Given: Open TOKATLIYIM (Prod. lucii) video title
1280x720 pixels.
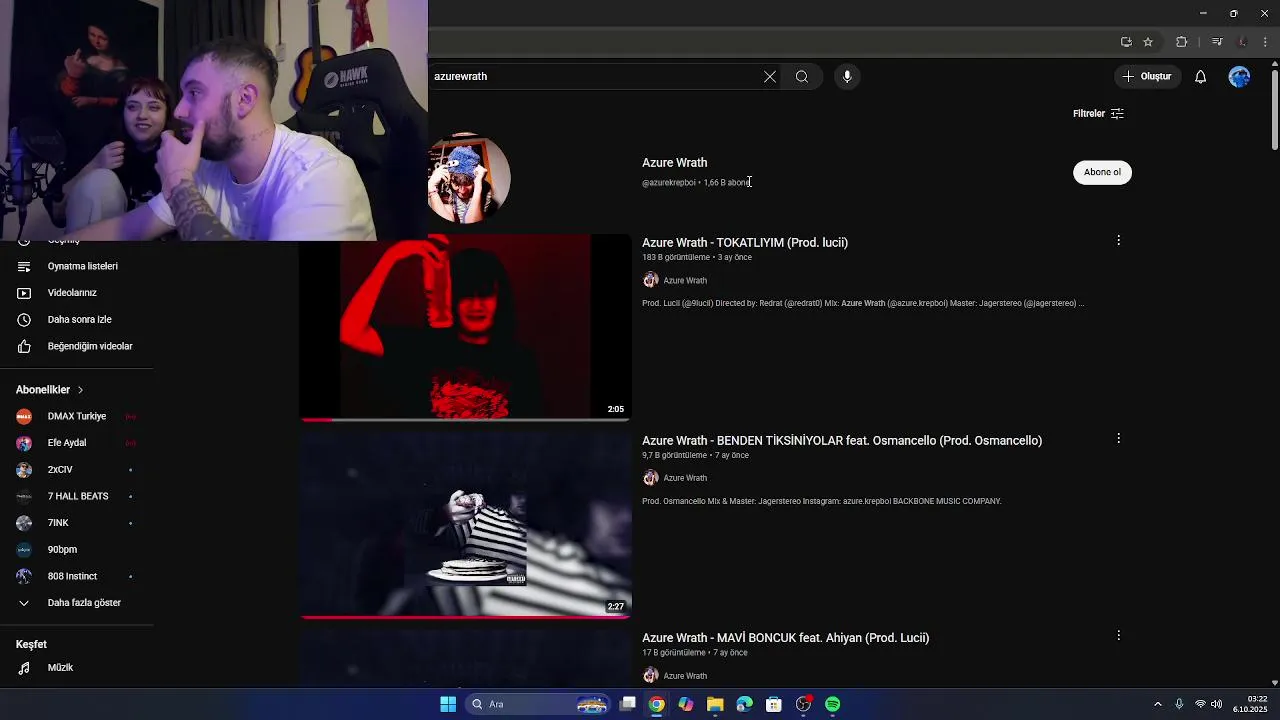Looking at the screenshot, I should [x=745, y=242].
